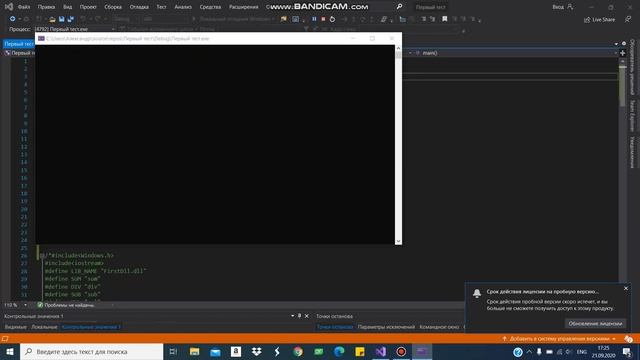Viewport: 640px width, 360px height.
Task: Click Добавить в систему управления версиями
Action: coord(558,339)
